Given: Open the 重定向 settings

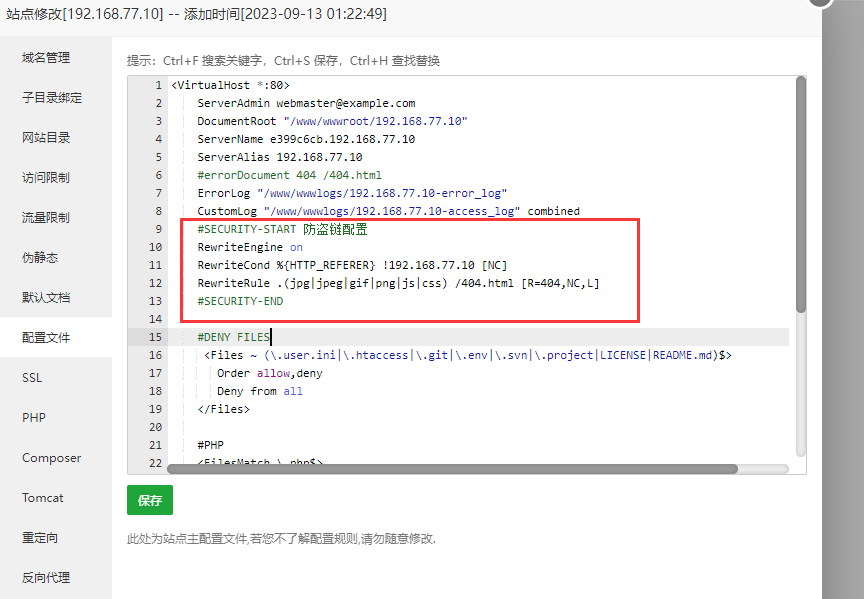Looking at the screenshot, I should 40,538.
